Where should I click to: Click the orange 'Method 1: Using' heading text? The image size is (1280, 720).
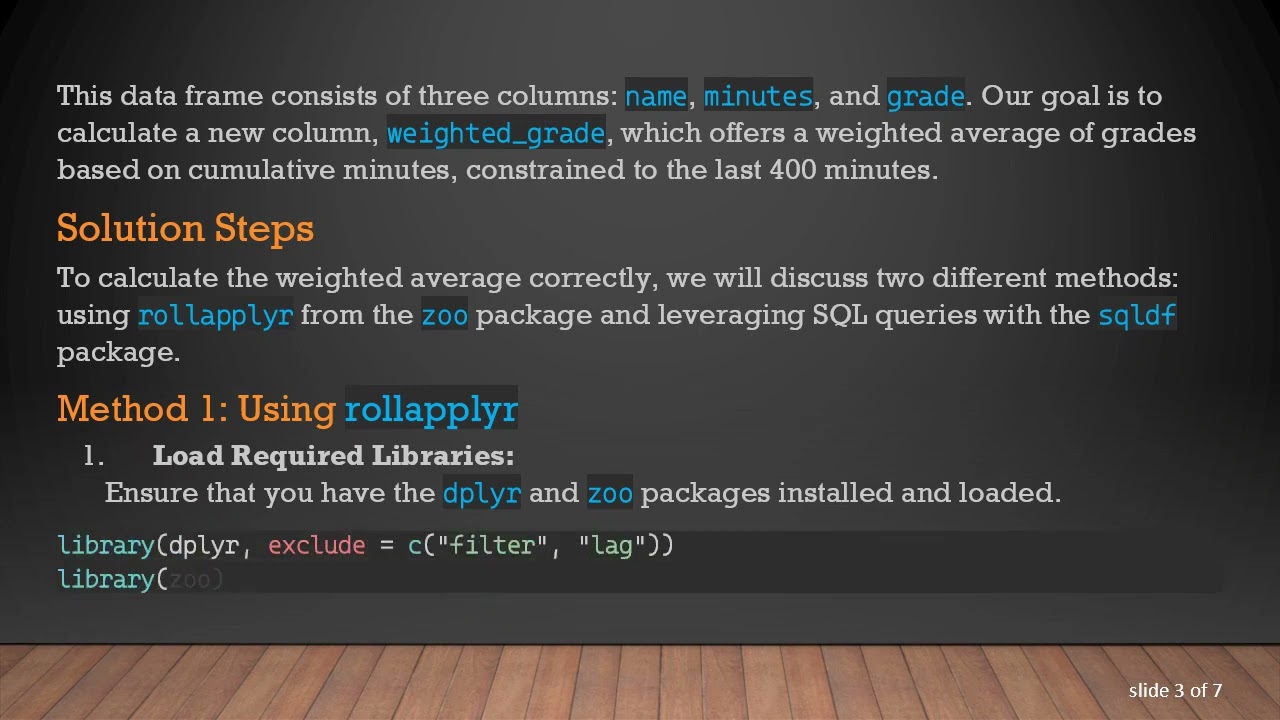tap(196, 409)
